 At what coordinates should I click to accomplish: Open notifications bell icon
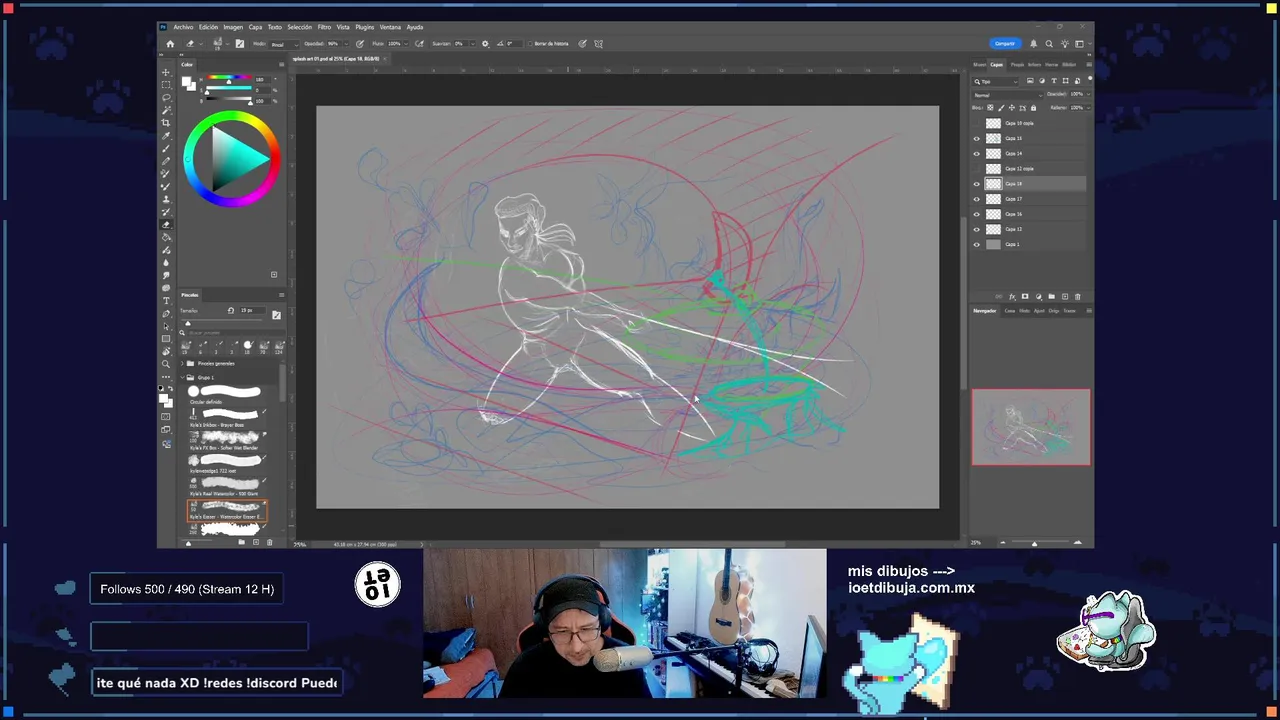point(1033,44)
